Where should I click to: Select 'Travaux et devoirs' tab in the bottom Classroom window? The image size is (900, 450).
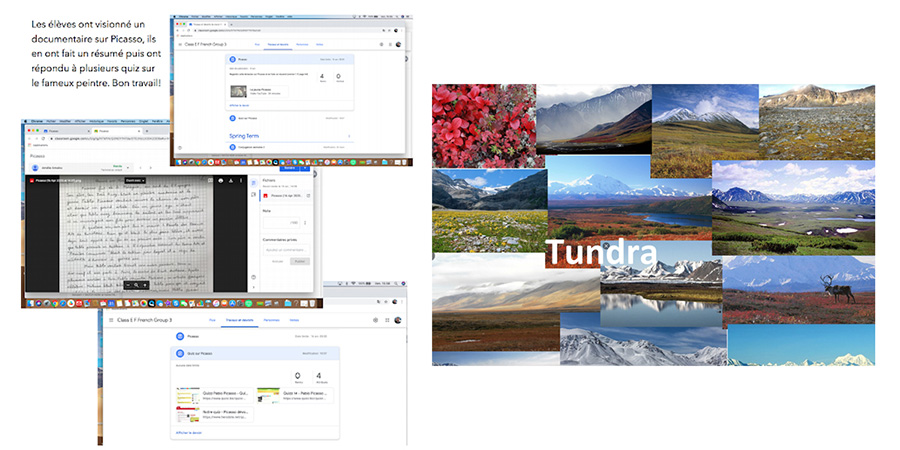[x=239, y=320]
